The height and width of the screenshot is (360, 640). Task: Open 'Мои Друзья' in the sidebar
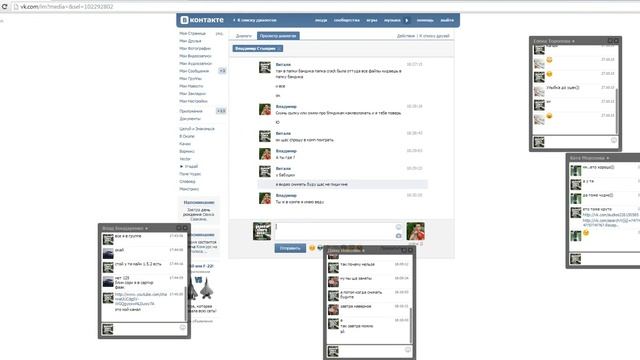click(190, 41)
